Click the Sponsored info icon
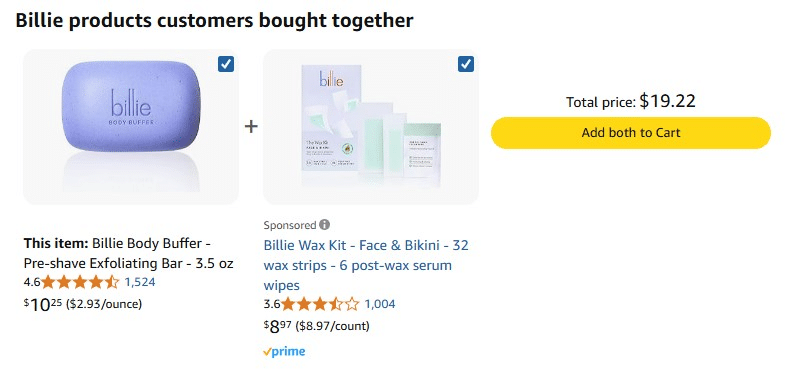 coord(324,225)
